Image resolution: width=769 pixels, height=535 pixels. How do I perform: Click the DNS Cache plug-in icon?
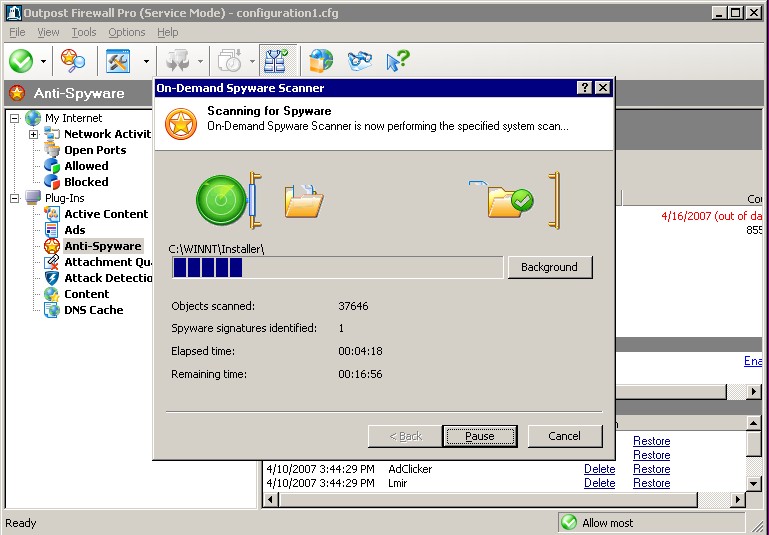[x=51, y=310]
